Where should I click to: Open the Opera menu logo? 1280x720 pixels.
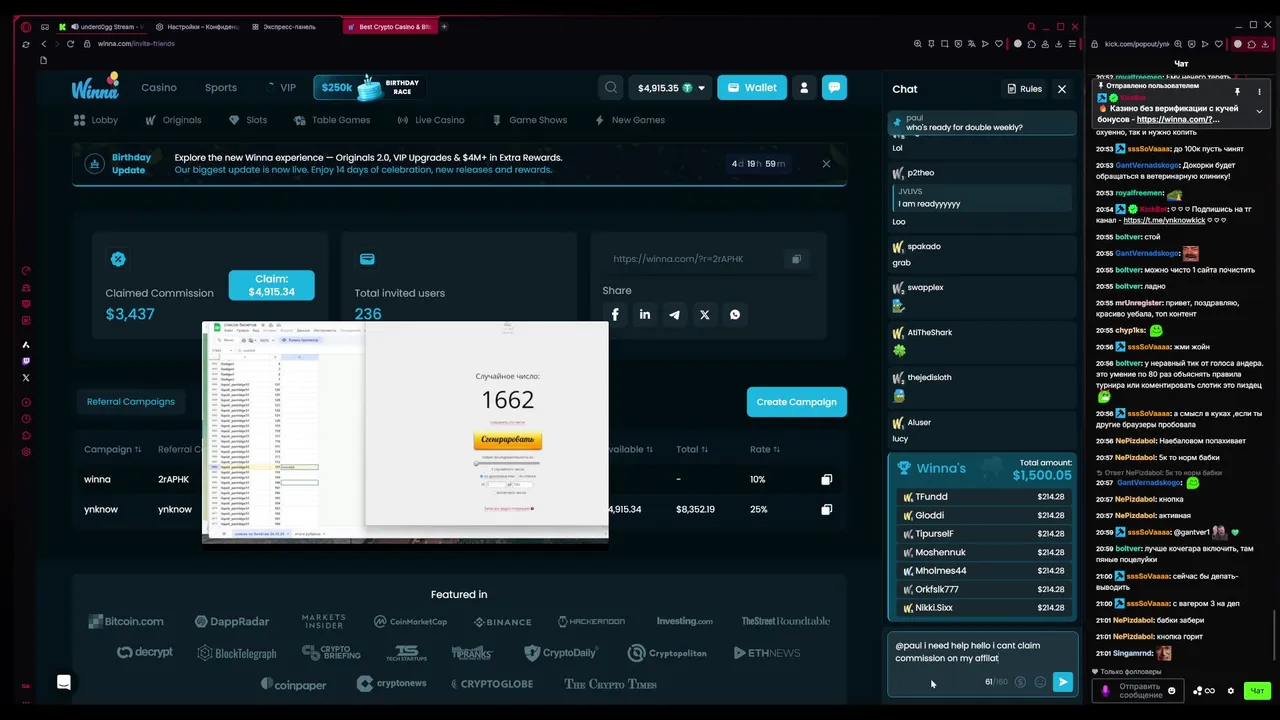(x=26, y=27)
